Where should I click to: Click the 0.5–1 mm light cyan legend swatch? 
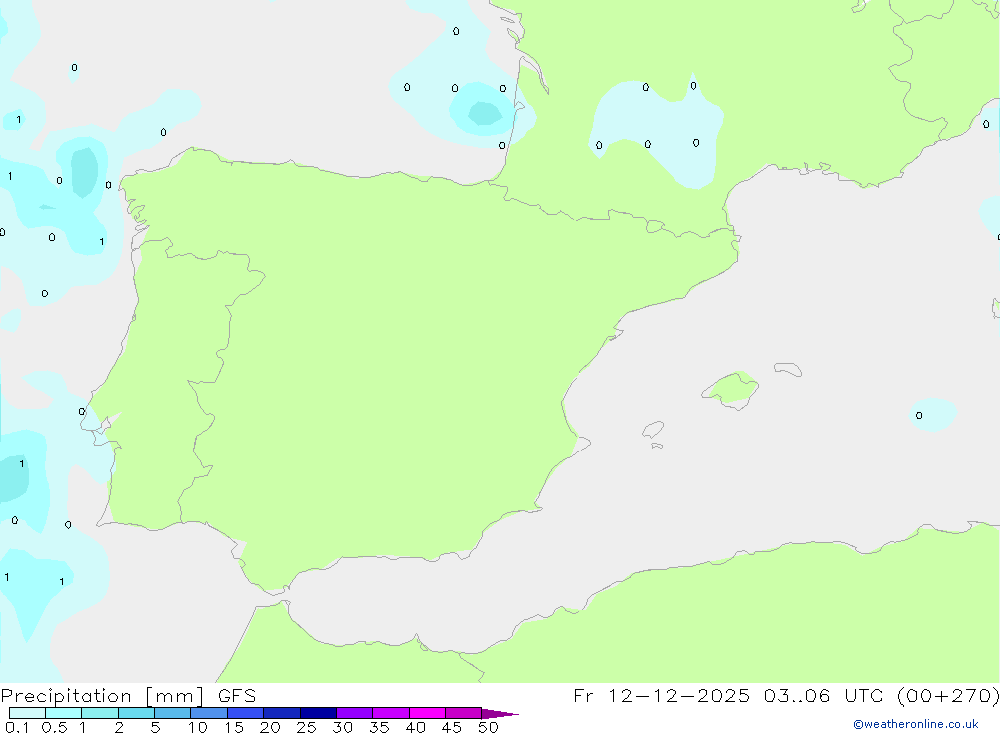[x=64, y=713]
